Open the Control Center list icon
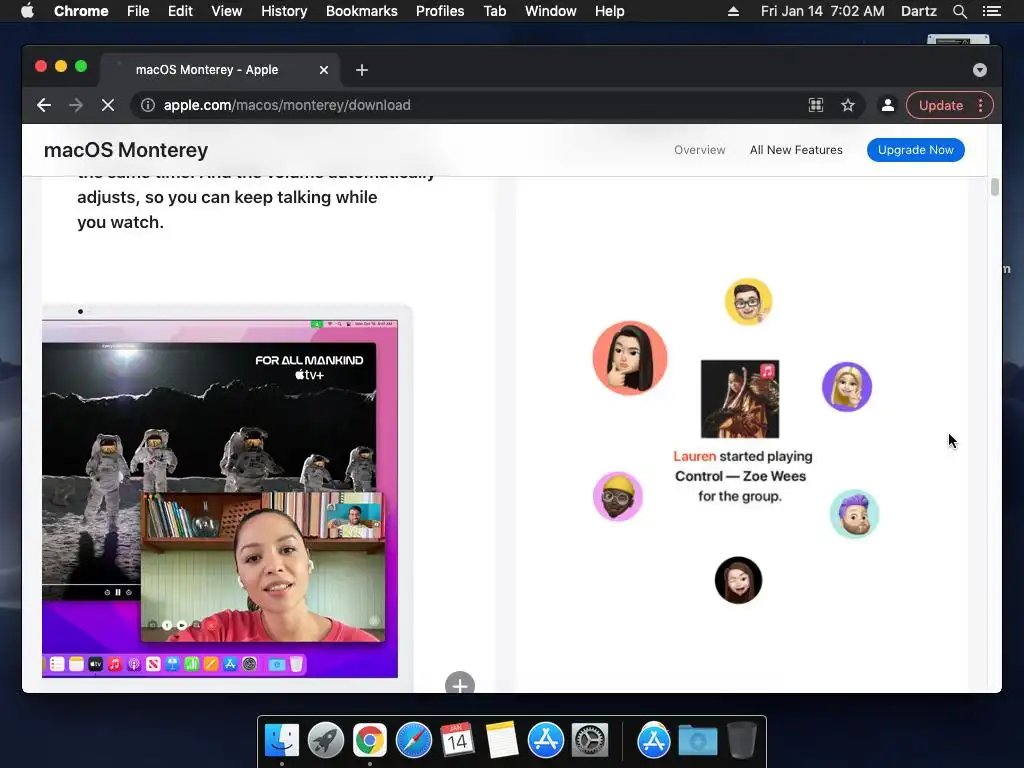Viewport: 1024px width, 768px height. [x=991, y=11]
